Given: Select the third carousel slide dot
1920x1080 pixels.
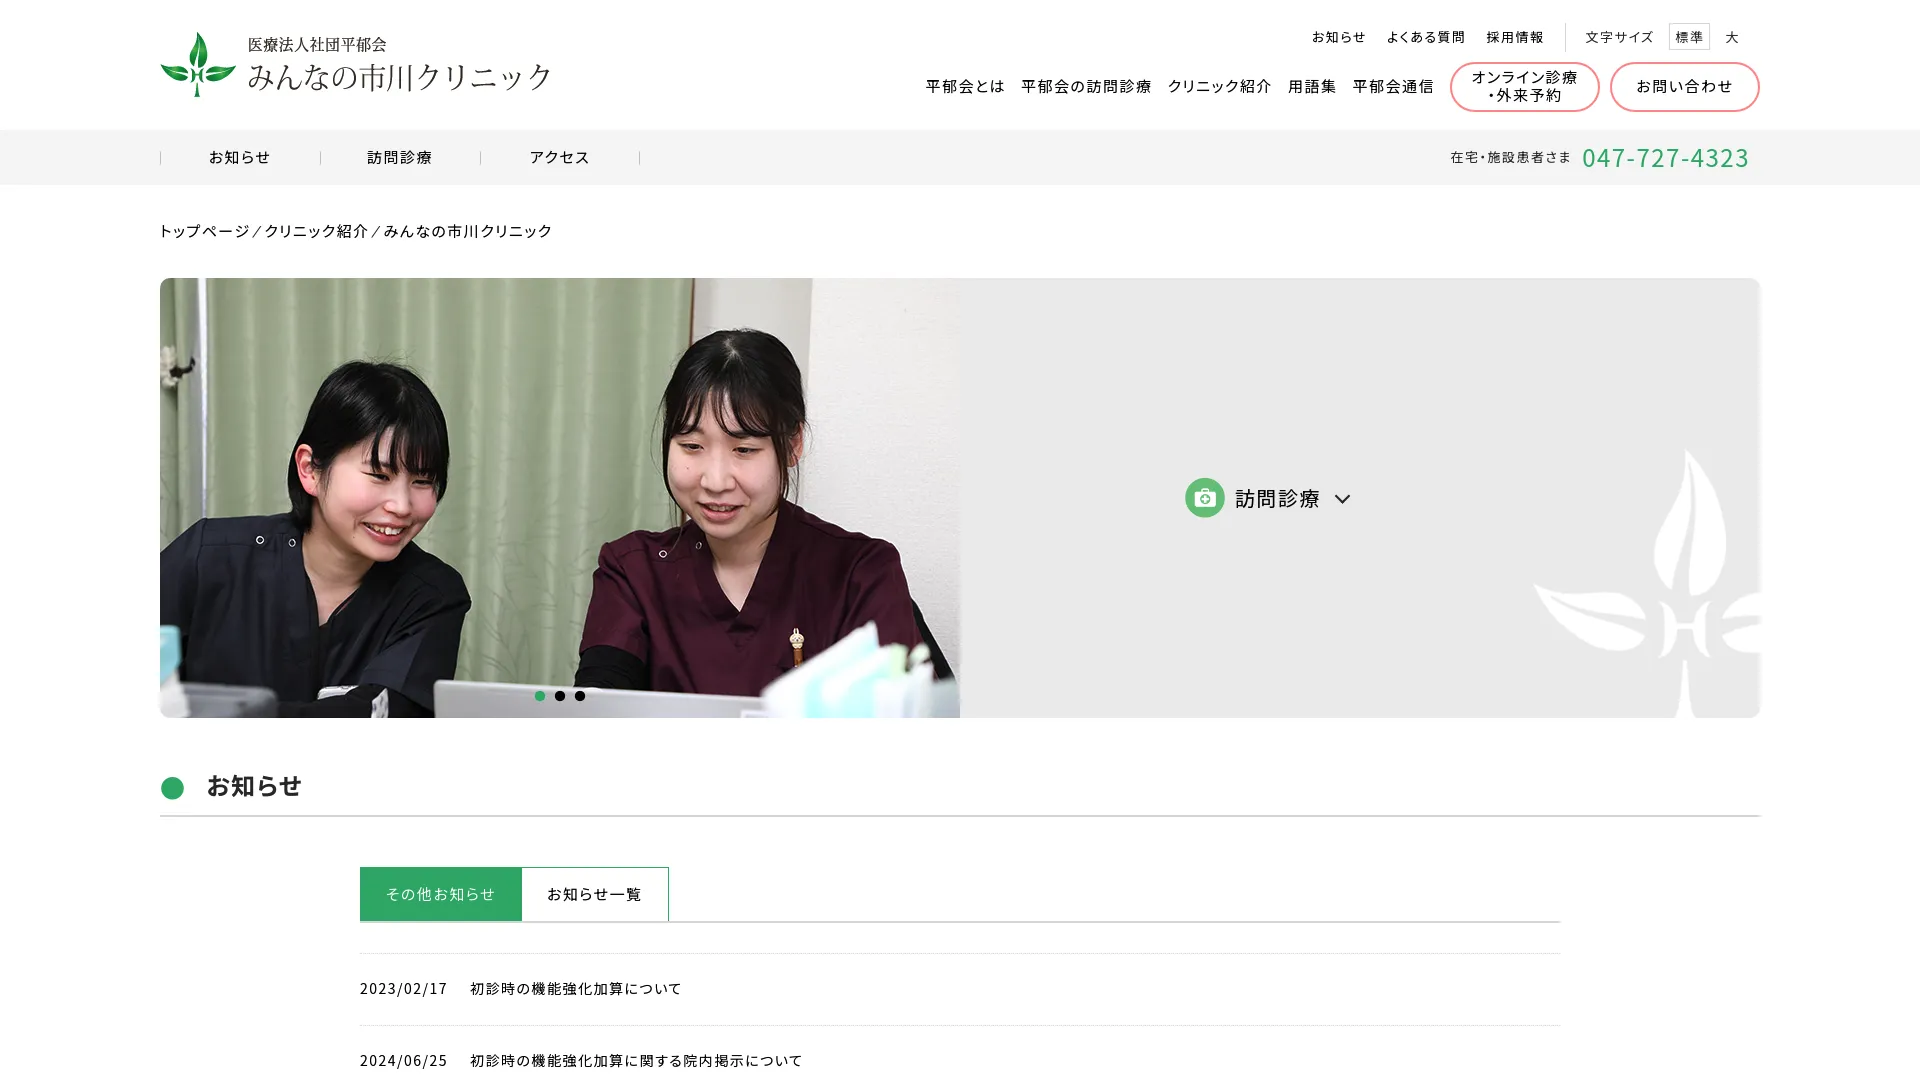Looking at the screenshot, I should [x=580, y=696].
